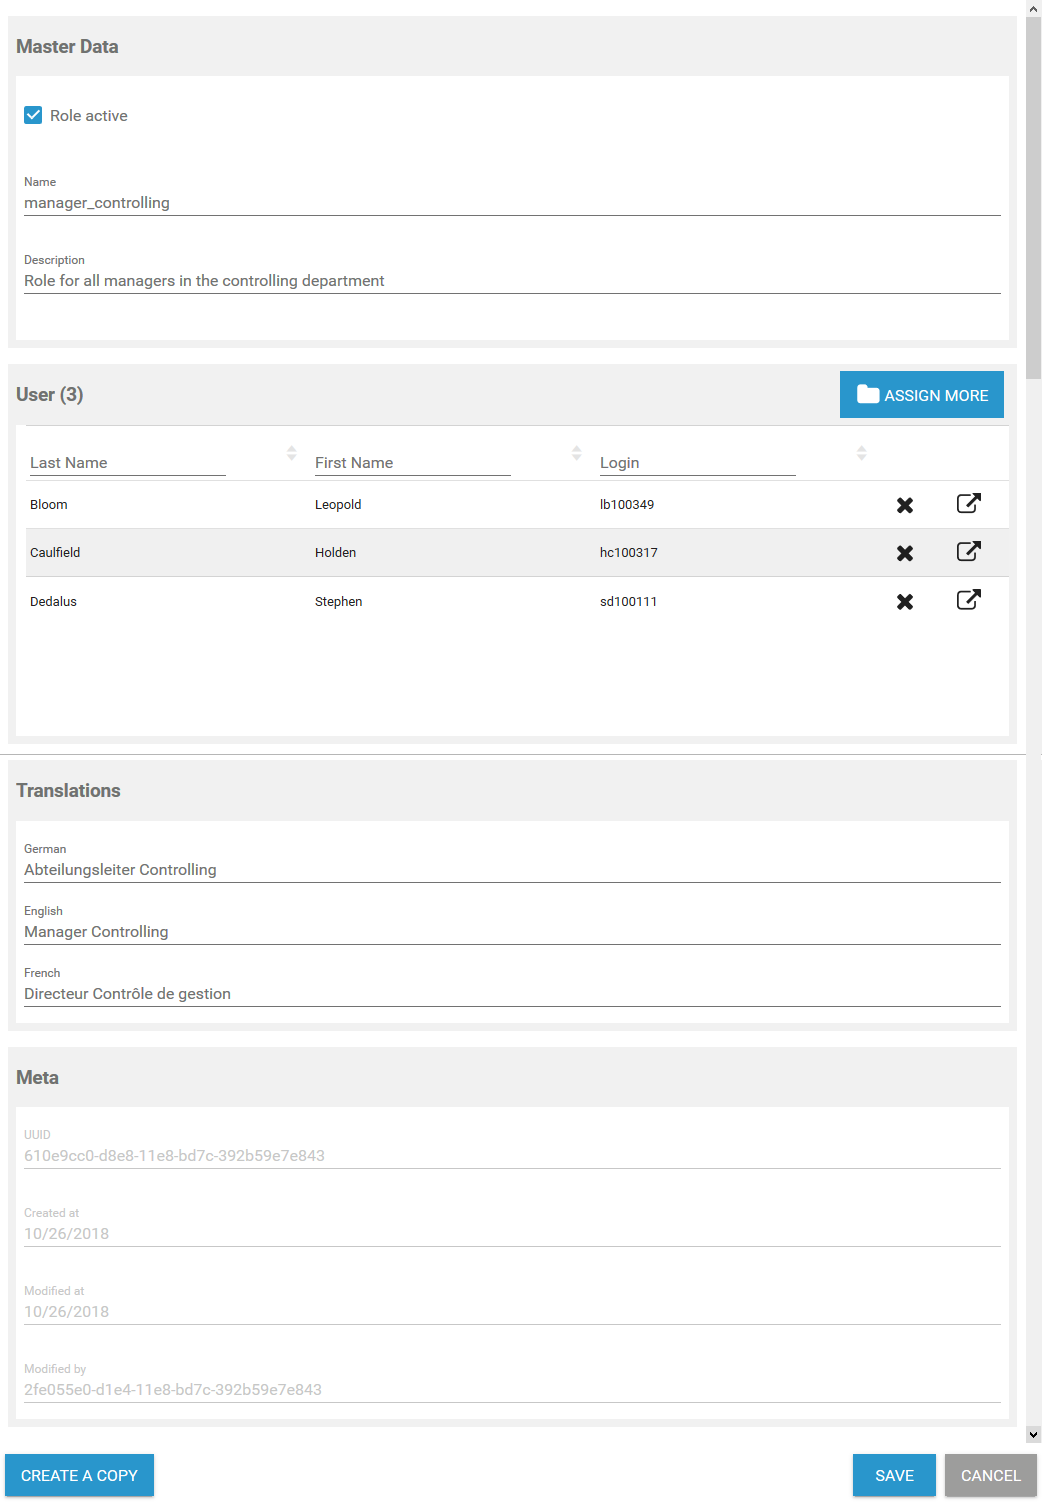This screenshot has height=1507, width=1047.
Task: Open Stephen Dedalus's external link icon
Action: (968, 600)
